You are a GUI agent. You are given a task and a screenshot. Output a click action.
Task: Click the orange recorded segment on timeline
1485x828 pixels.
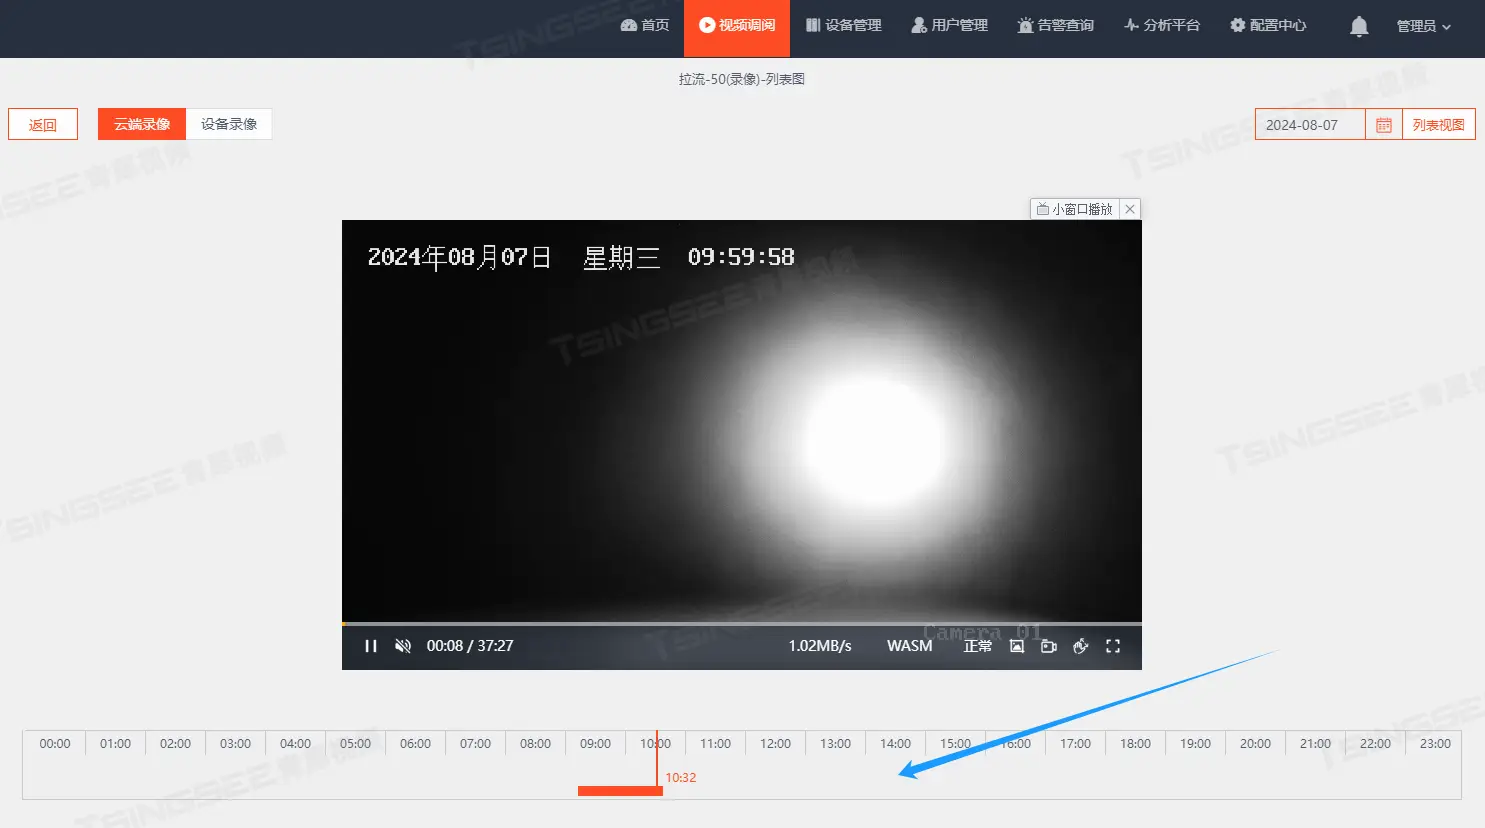click(620, 791)
